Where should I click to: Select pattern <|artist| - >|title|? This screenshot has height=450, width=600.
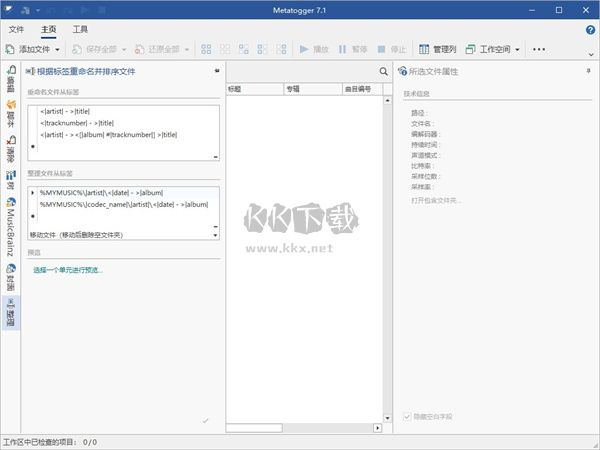pyautogui.click(x=65, y=111)
